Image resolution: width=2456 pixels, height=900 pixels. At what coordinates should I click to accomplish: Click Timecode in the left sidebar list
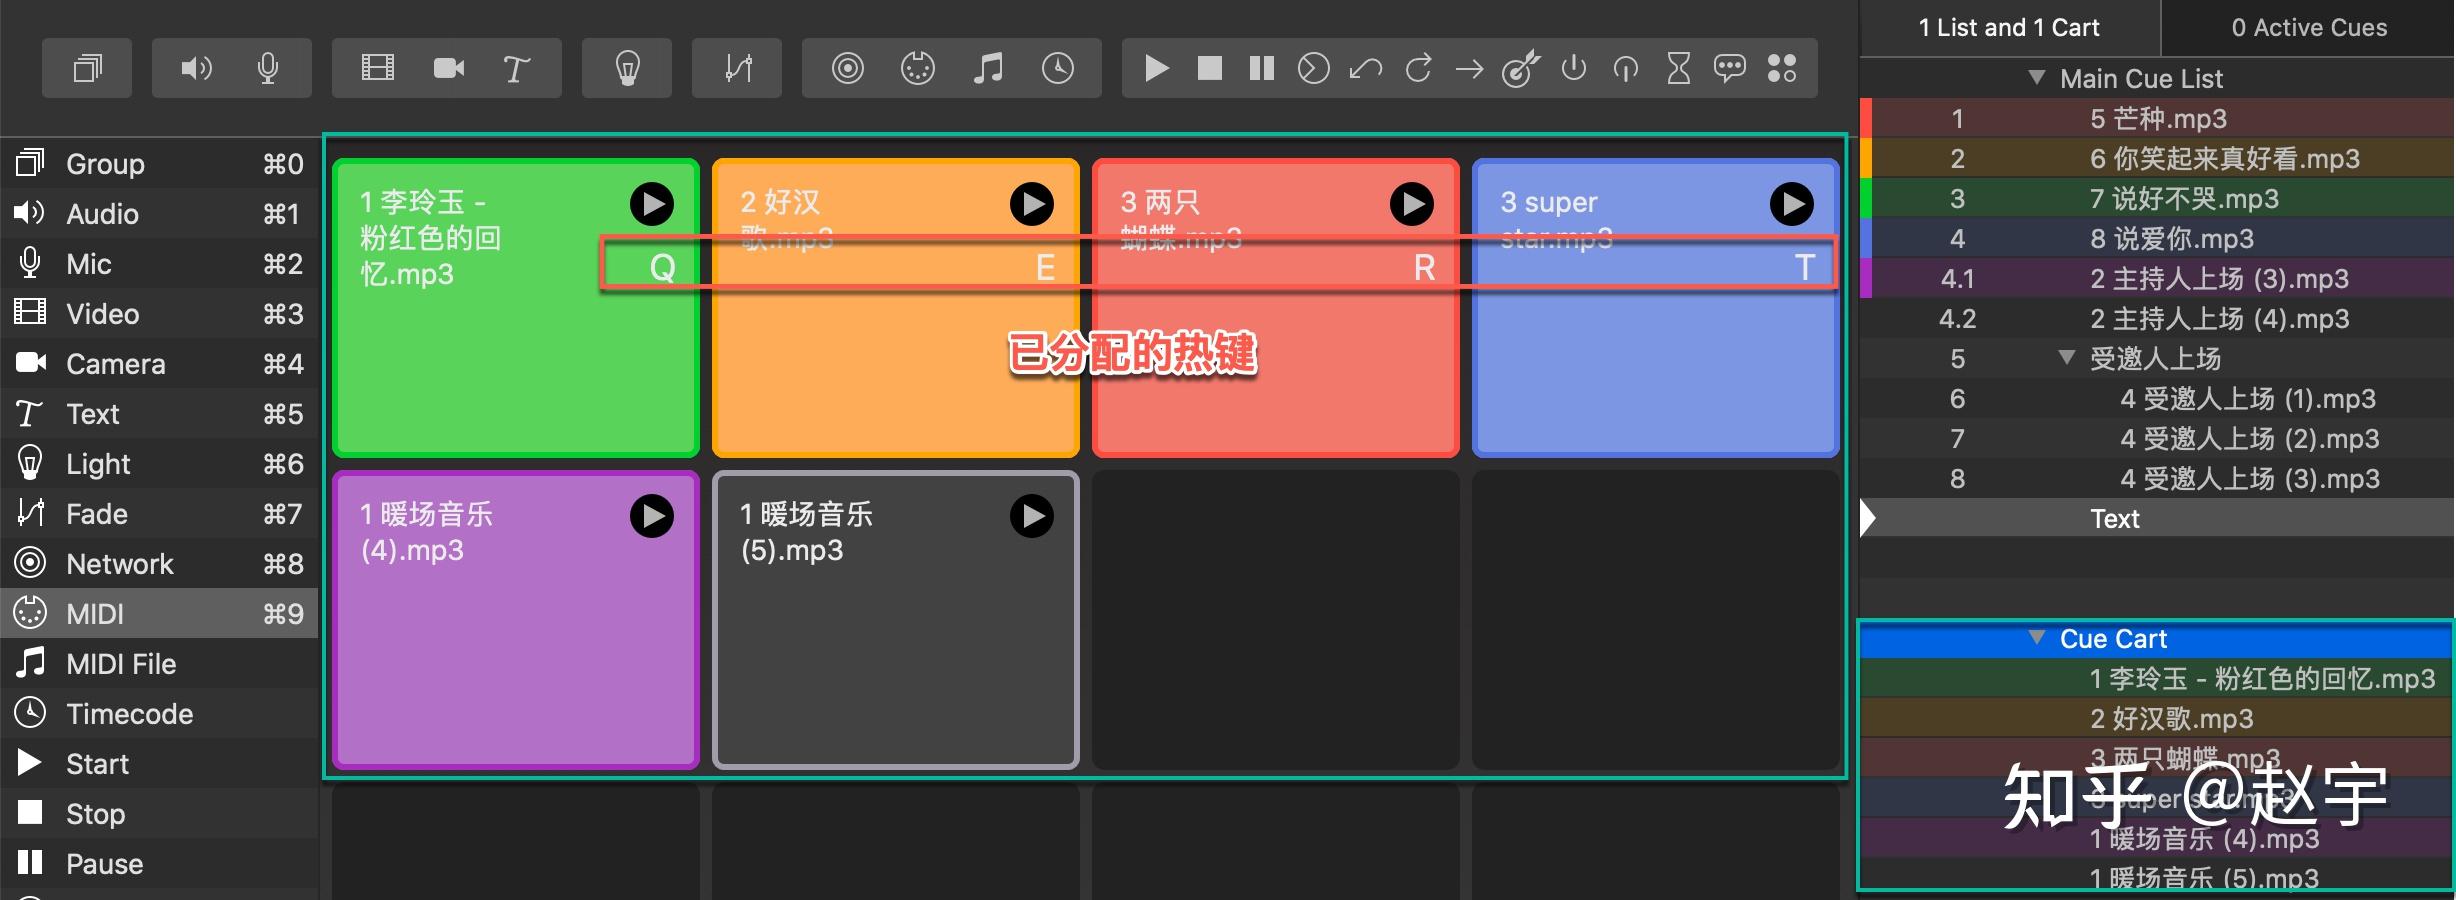point(129,714)
